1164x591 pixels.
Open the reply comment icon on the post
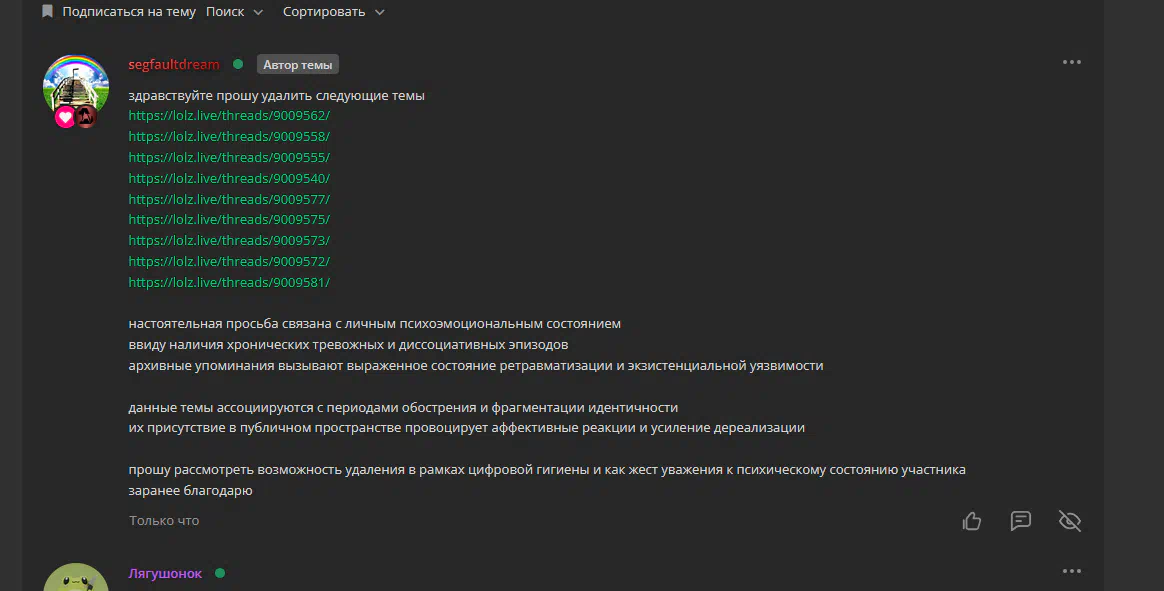tap(1021, 521)
